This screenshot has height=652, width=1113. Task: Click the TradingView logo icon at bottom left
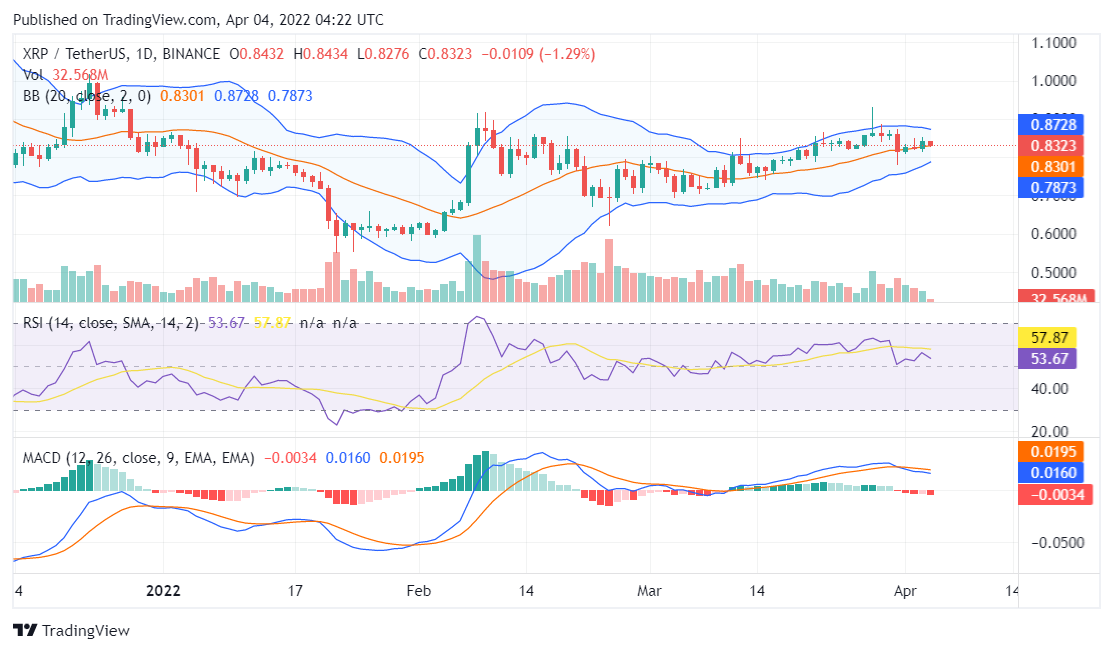tap(24, 631)
